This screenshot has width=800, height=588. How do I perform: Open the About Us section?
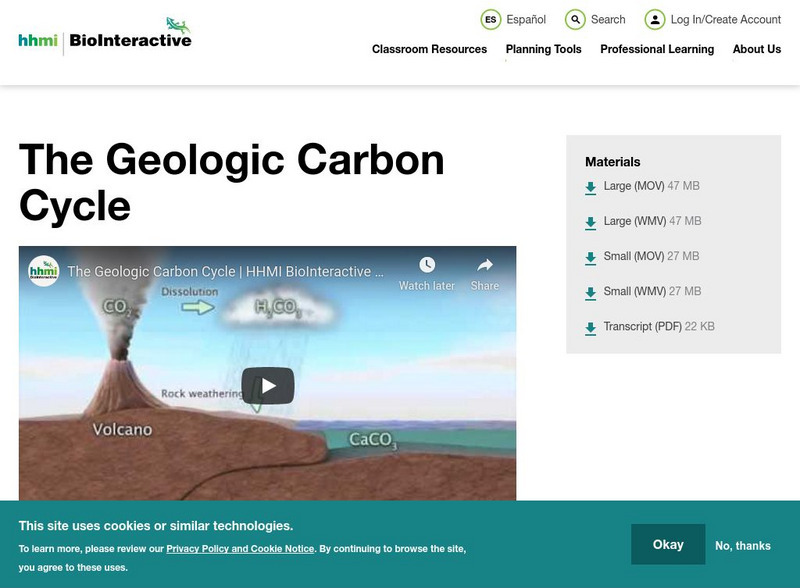(756, 47)
